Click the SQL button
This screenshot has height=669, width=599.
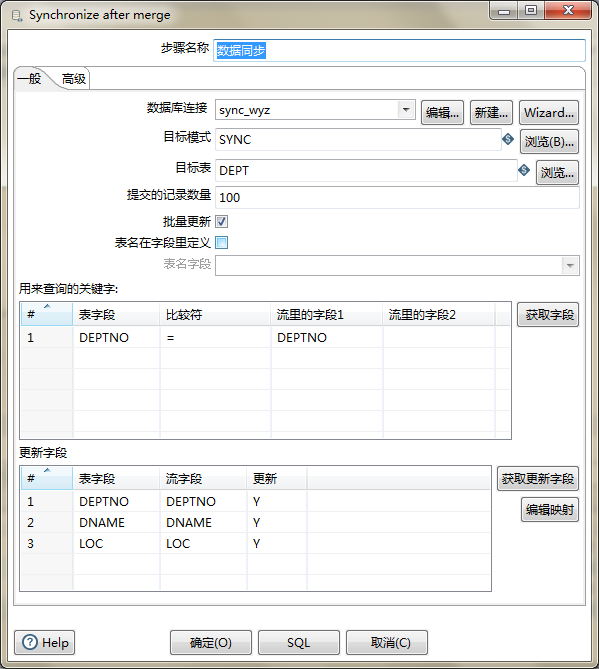tap(299, 643)
